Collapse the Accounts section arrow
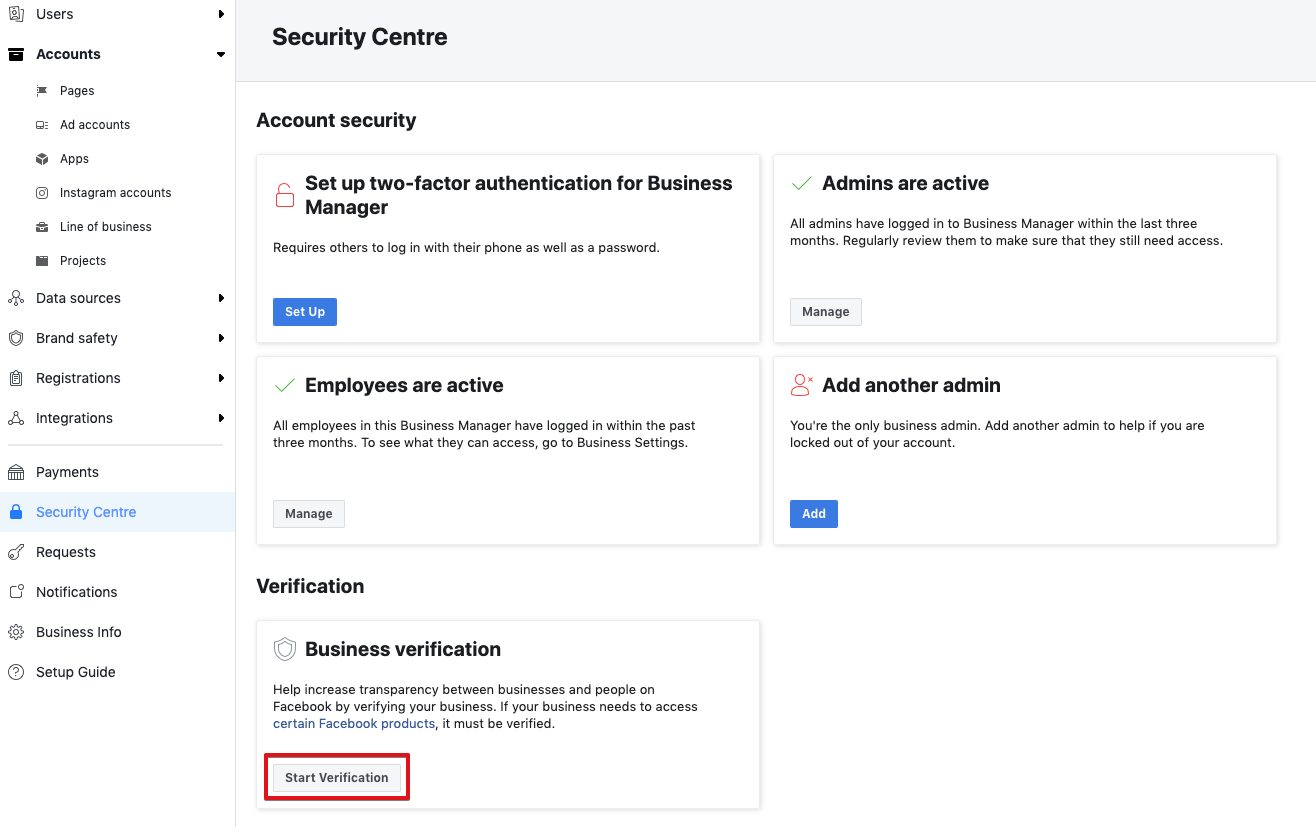This screenshot has height=827, width=1316. (x=221, y=54)
